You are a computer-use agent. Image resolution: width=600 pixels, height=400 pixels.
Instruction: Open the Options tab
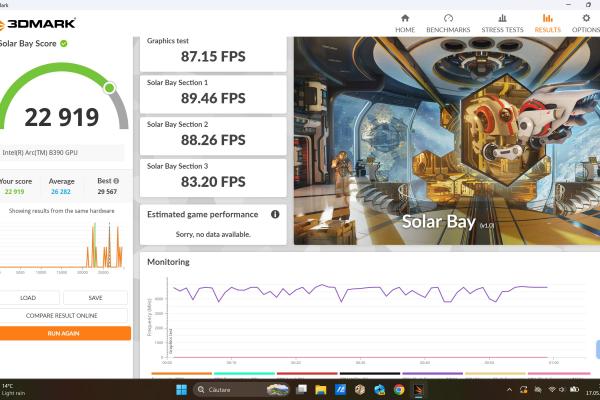(x=585, y=24)
